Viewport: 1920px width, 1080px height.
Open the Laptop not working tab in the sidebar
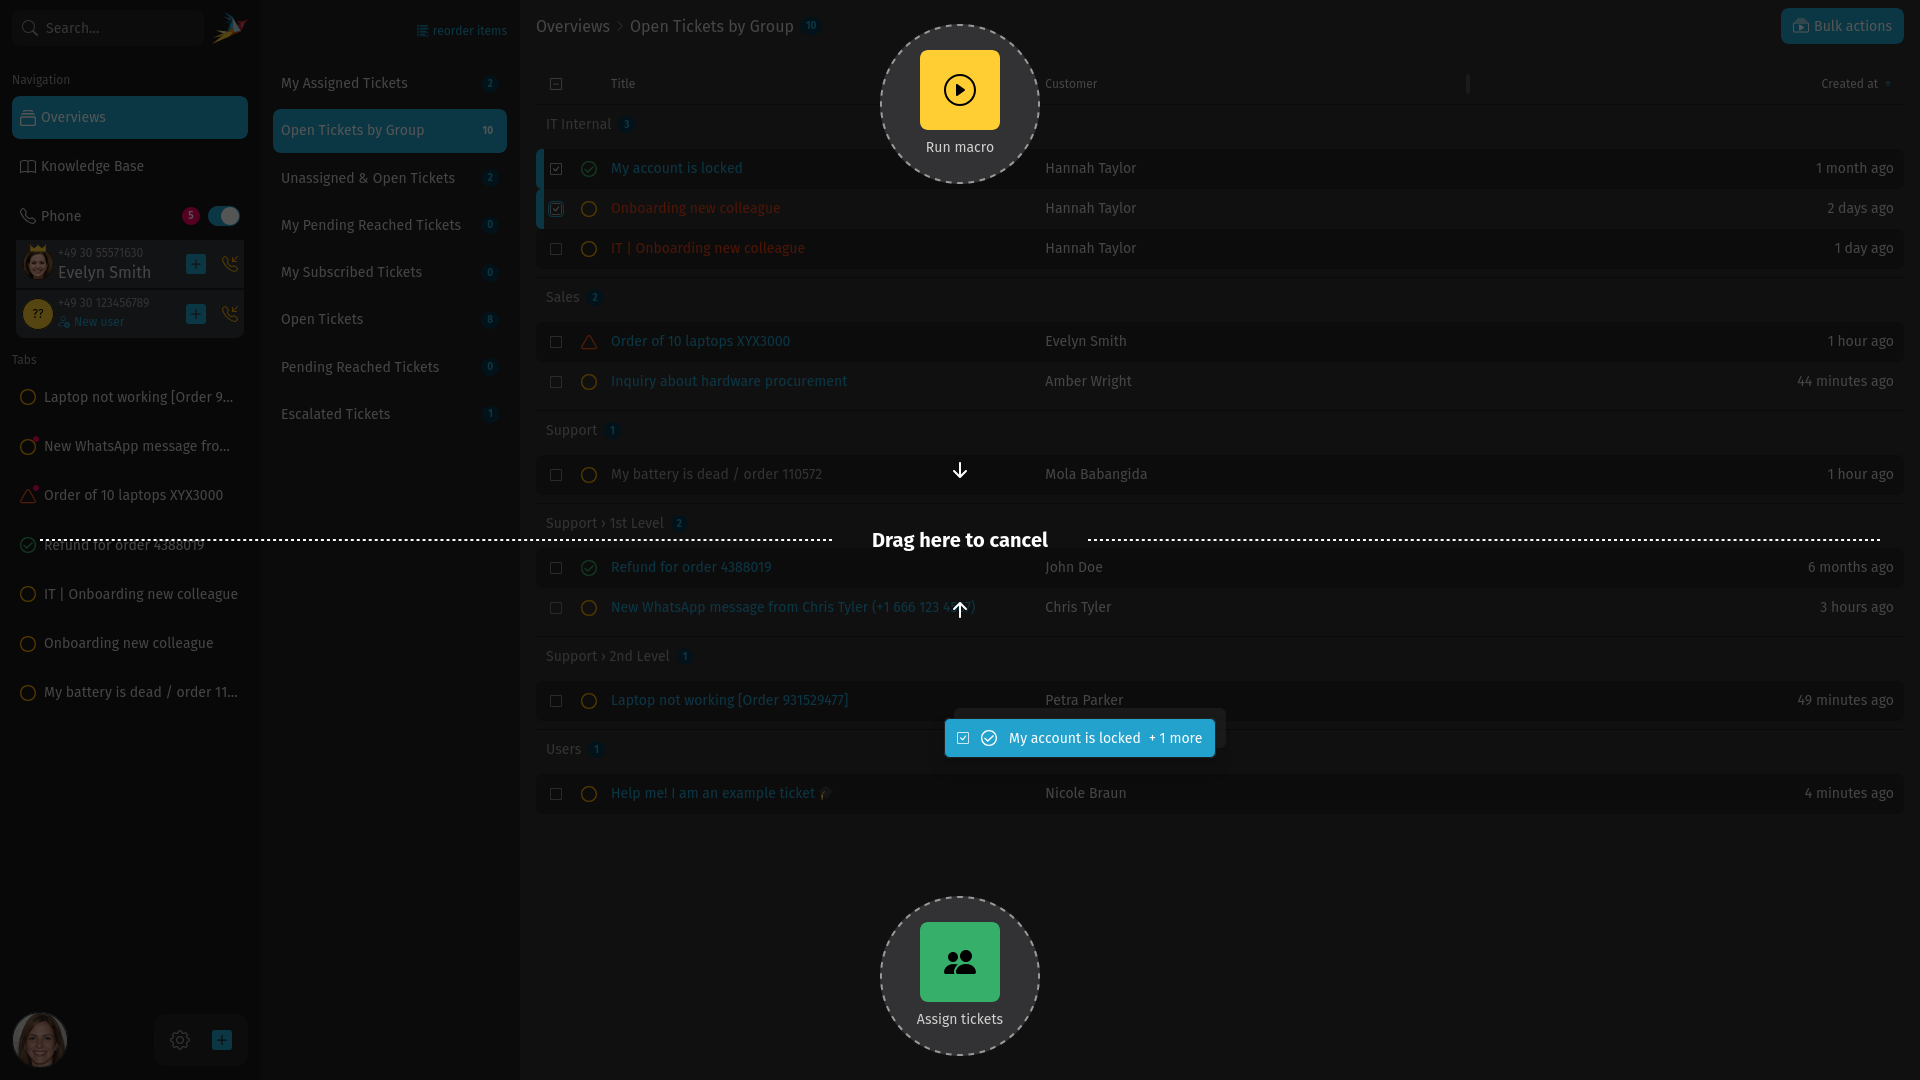[130, 397]
